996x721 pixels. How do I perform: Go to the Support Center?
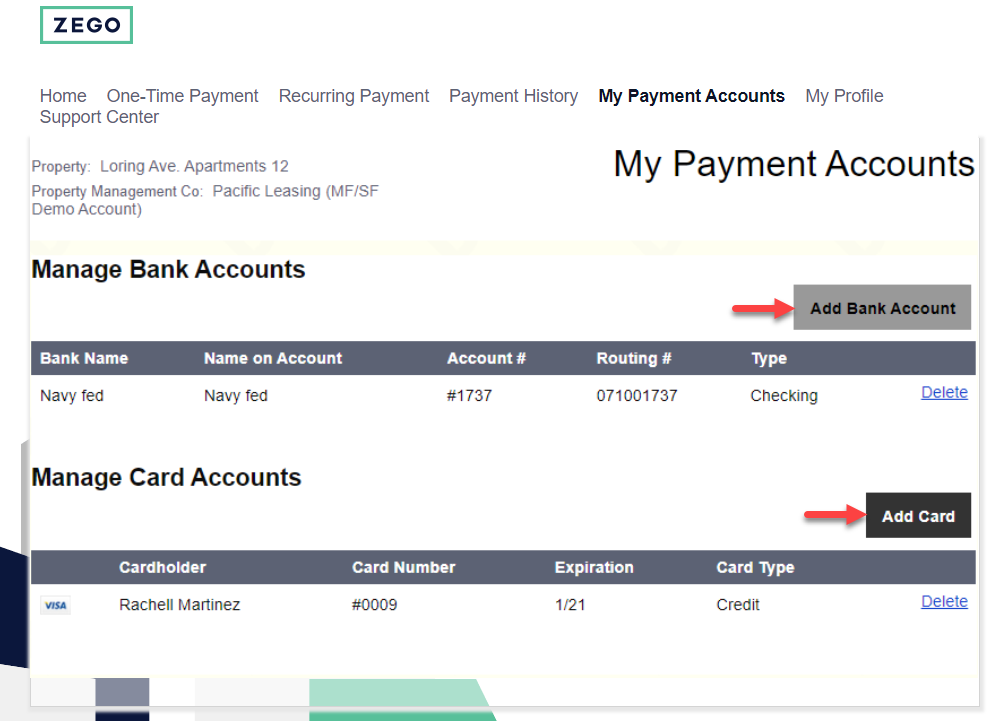point(99,117)
